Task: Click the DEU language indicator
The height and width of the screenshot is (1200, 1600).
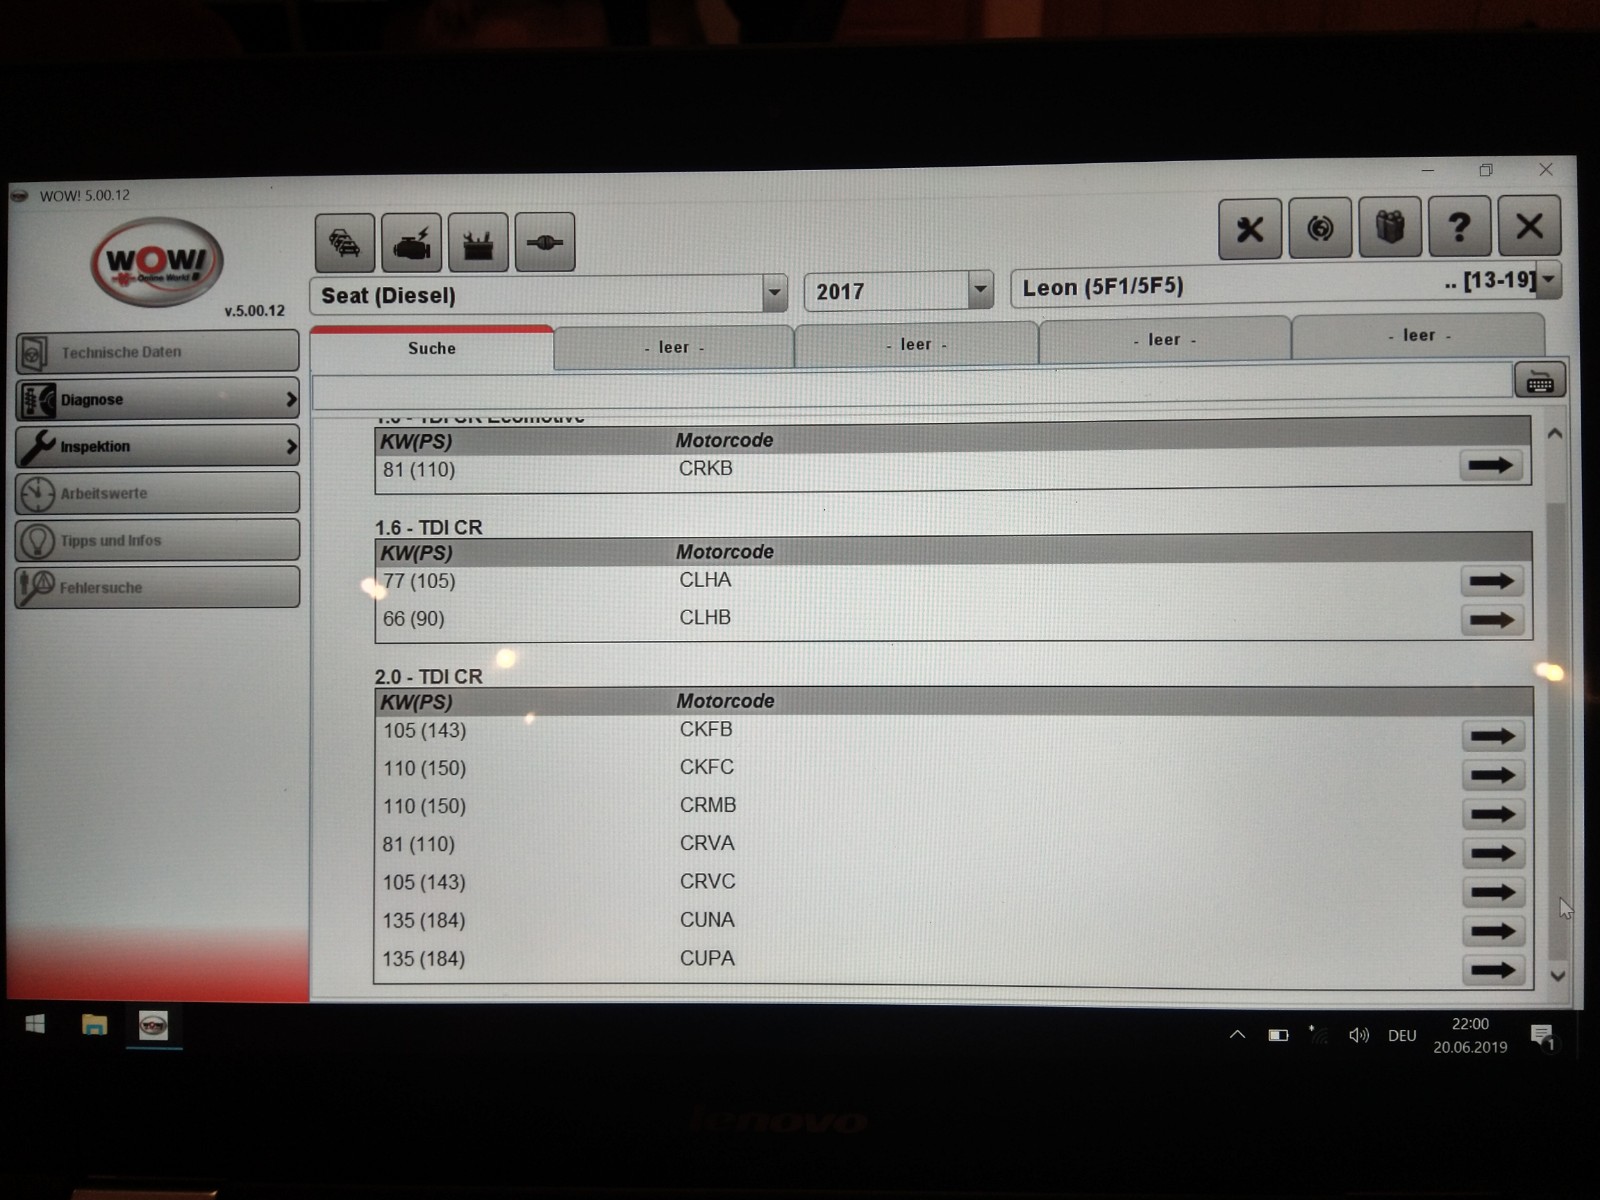Action: coord(1402,1035)
